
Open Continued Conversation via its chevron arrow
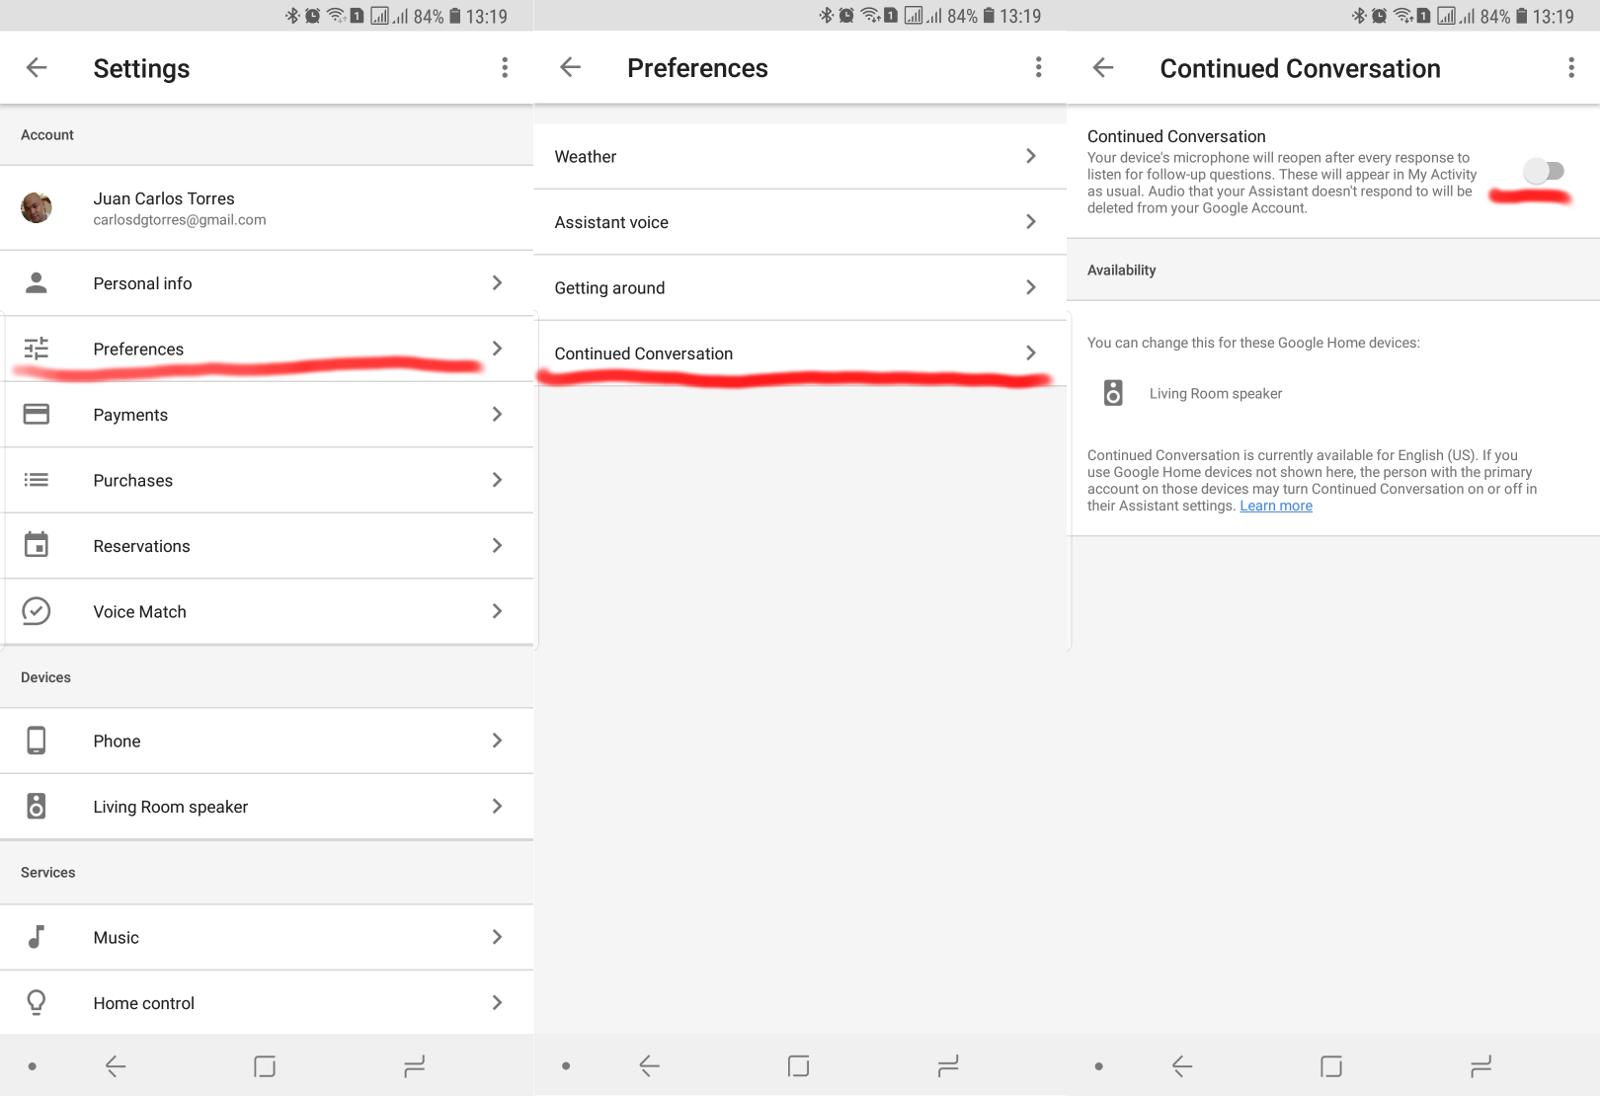(1031, 353)
